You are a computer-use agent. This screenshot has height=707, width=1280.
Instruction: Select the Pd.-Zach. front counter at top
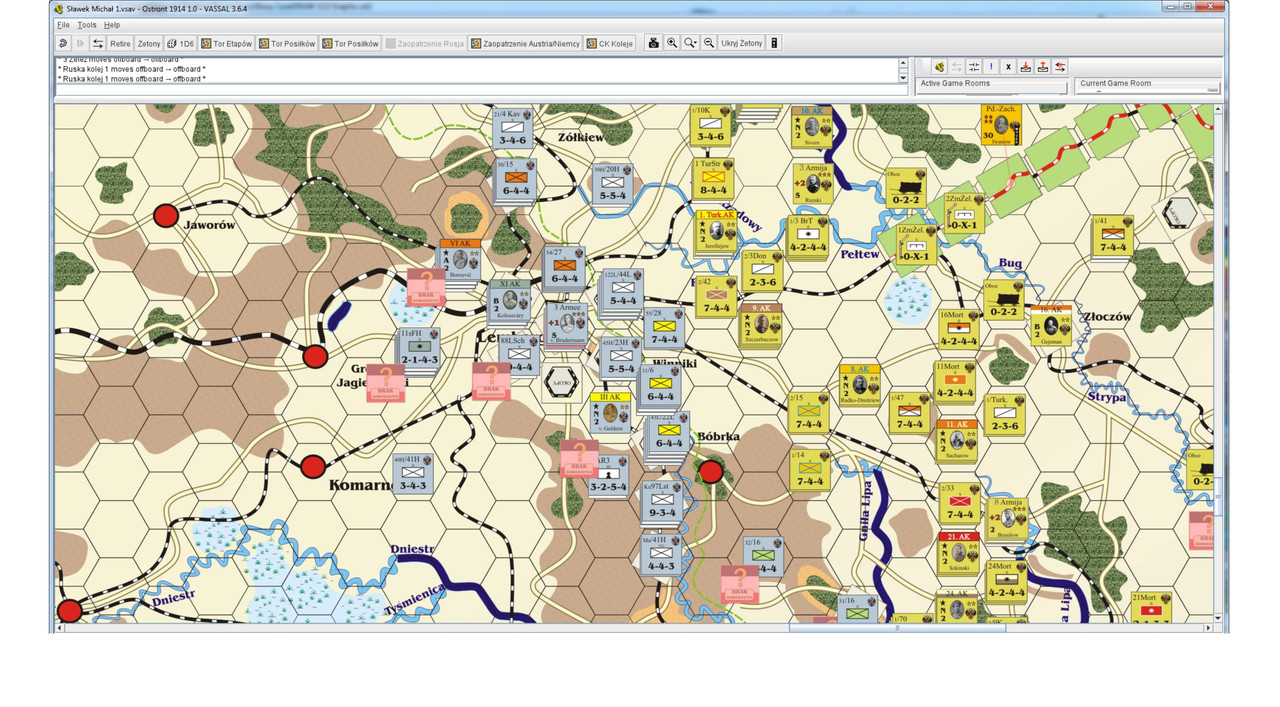1001,125
